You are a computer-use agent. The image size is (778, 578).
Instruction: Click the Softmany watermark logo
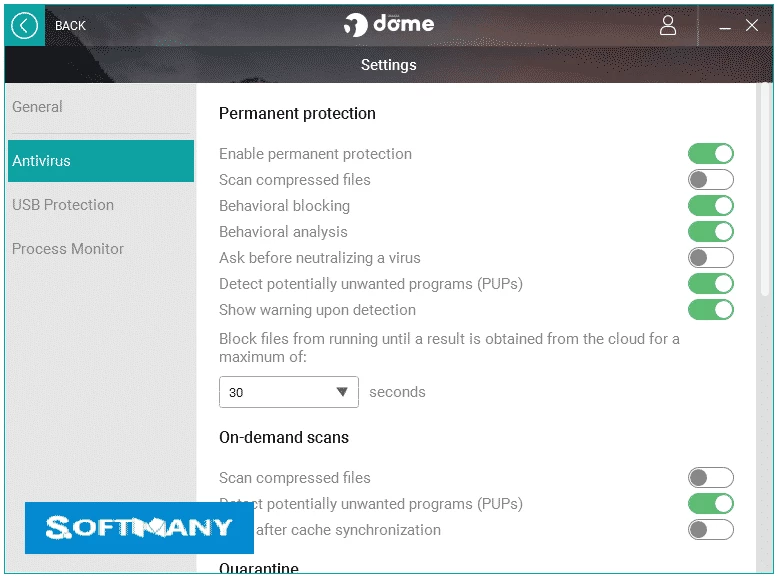139,527
